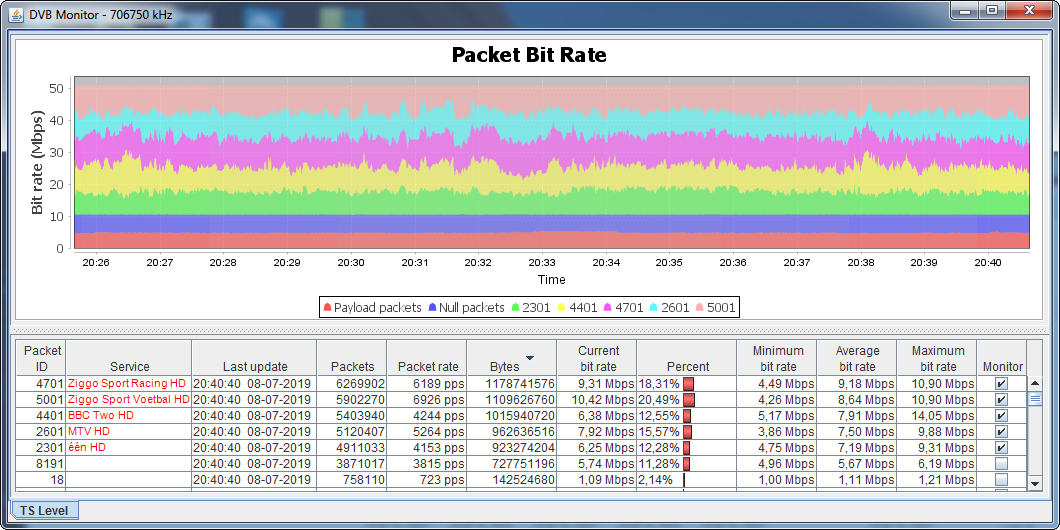Click the Service column header
This screenshot has height=530, width=1060.
(129, 367)
